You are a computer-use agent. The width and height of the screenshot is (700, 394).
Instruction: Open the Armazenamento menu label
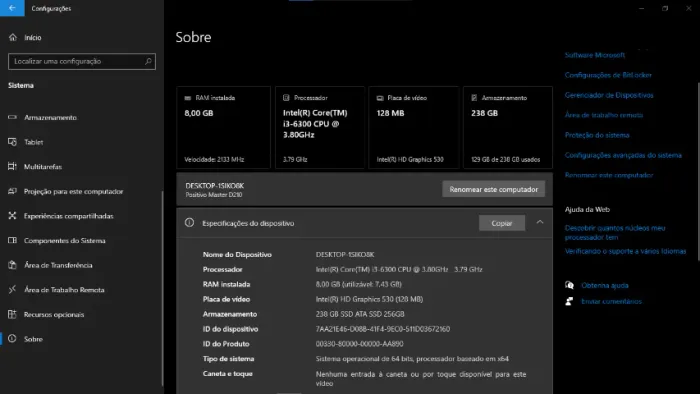(x=50, y=117)
